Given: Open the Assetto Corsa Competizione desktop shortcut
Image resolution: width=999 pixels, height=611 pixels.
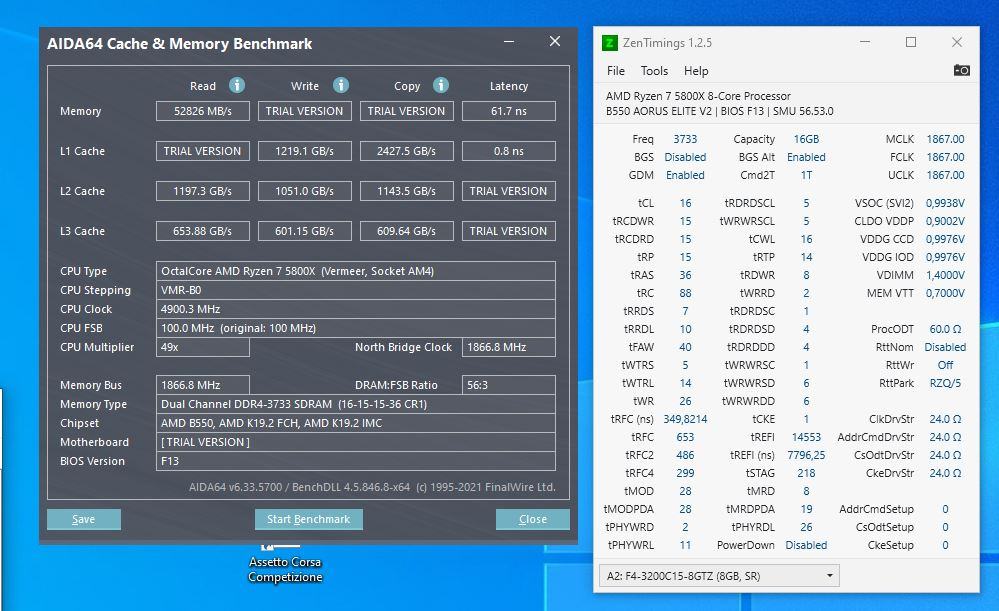Looking at the screenshot, I should 285,564.
